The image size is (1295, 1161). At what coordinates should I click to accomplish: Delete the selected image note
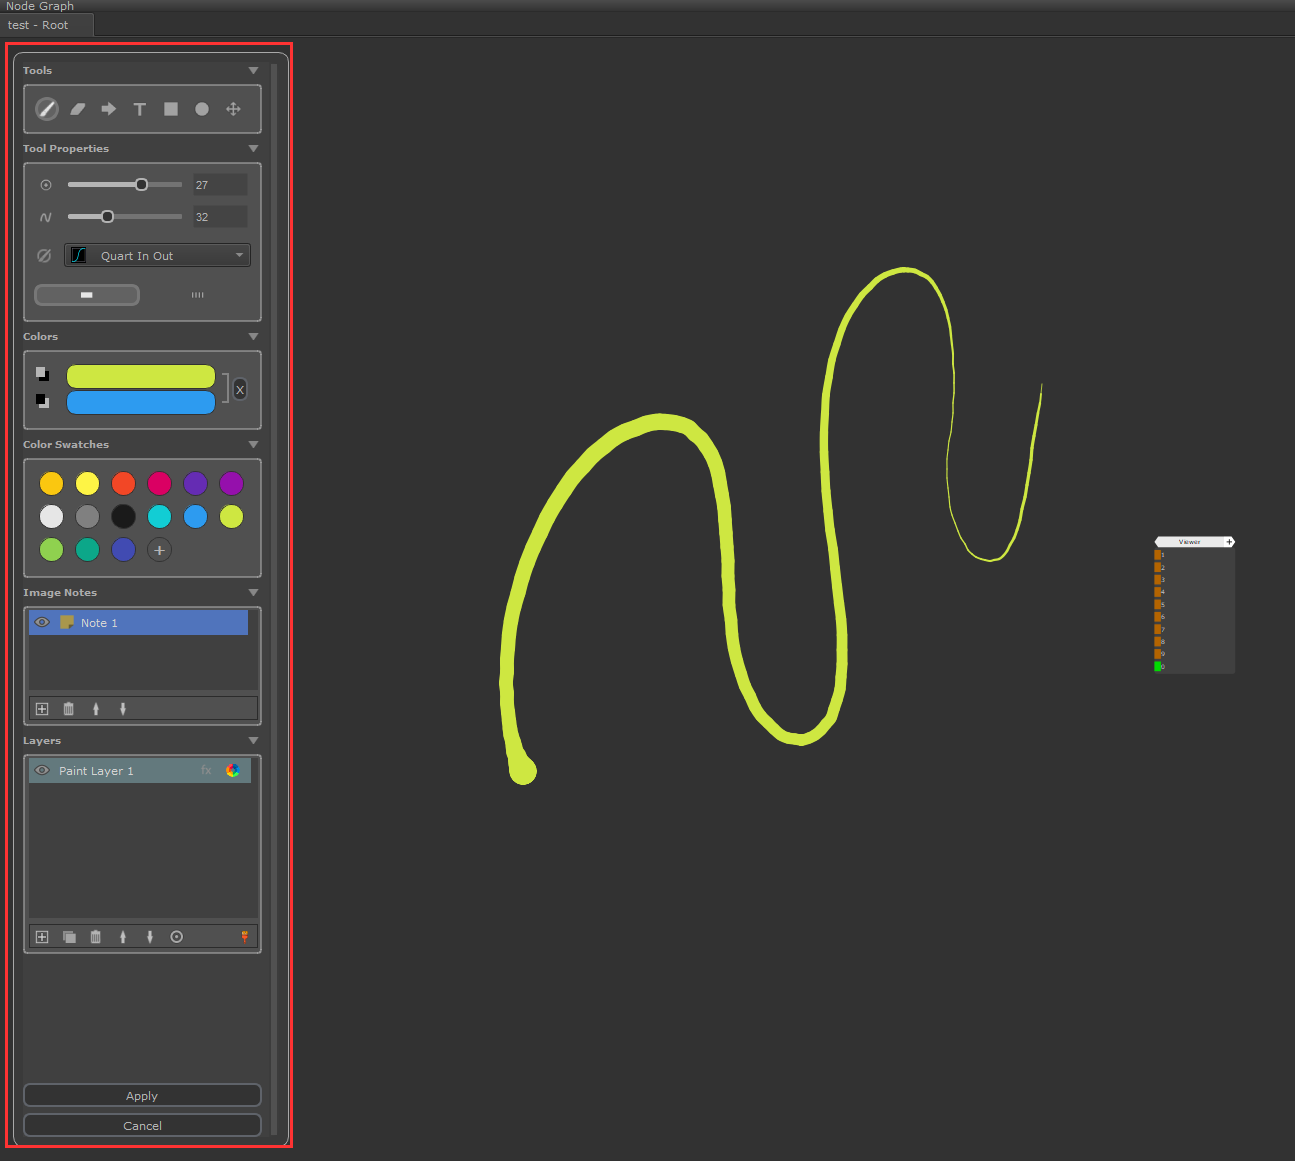pos(69,709)
